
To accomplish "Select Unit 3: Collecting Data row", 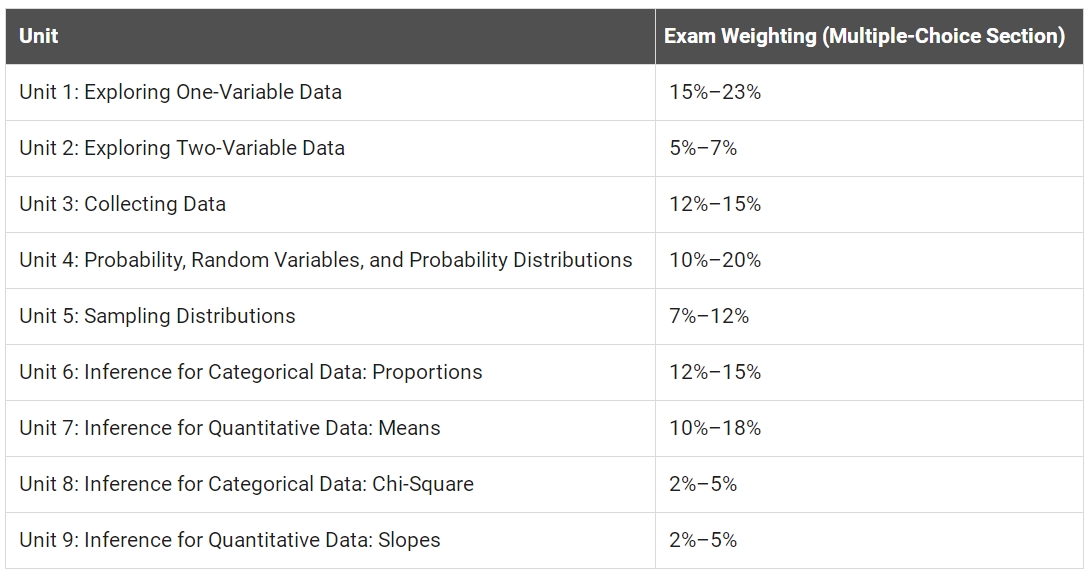I will point(545,204).
